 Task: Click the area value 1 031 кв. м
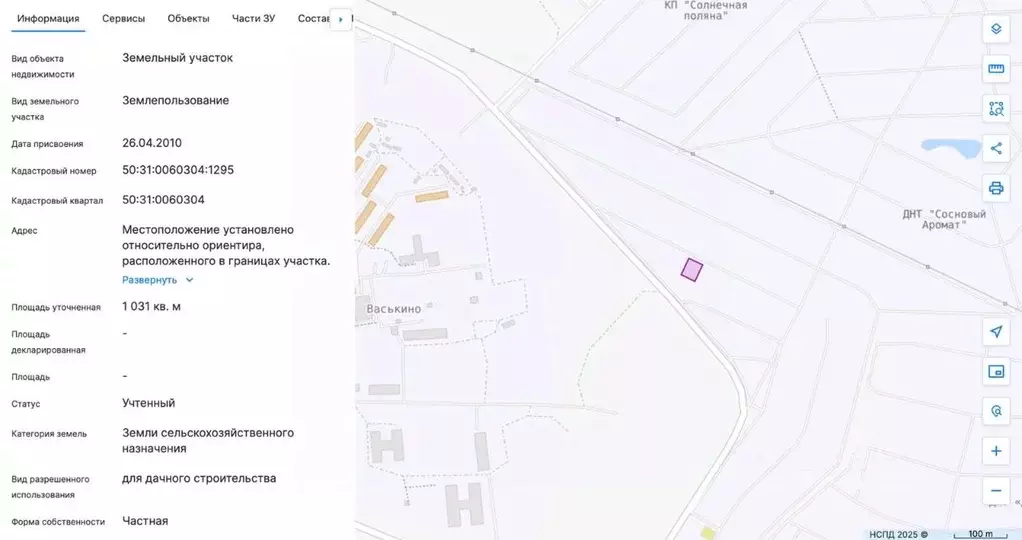(151, 306)
